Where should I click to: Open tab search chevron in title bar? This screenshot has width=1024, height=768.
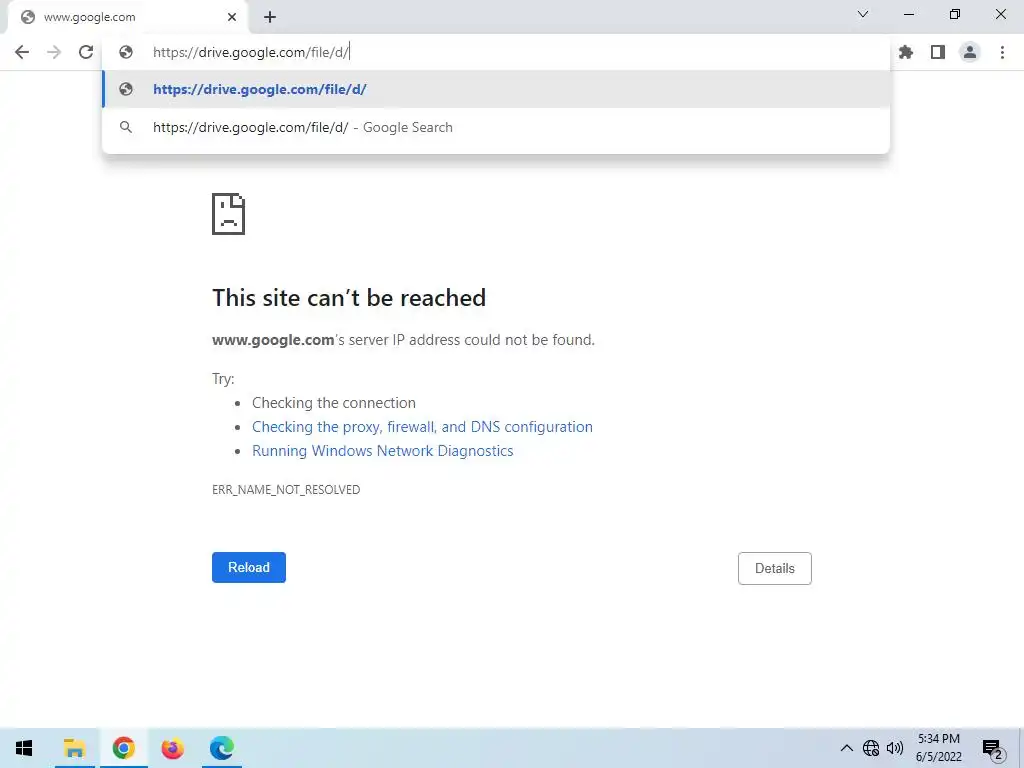pyautogui.click(x=863, y=14)
